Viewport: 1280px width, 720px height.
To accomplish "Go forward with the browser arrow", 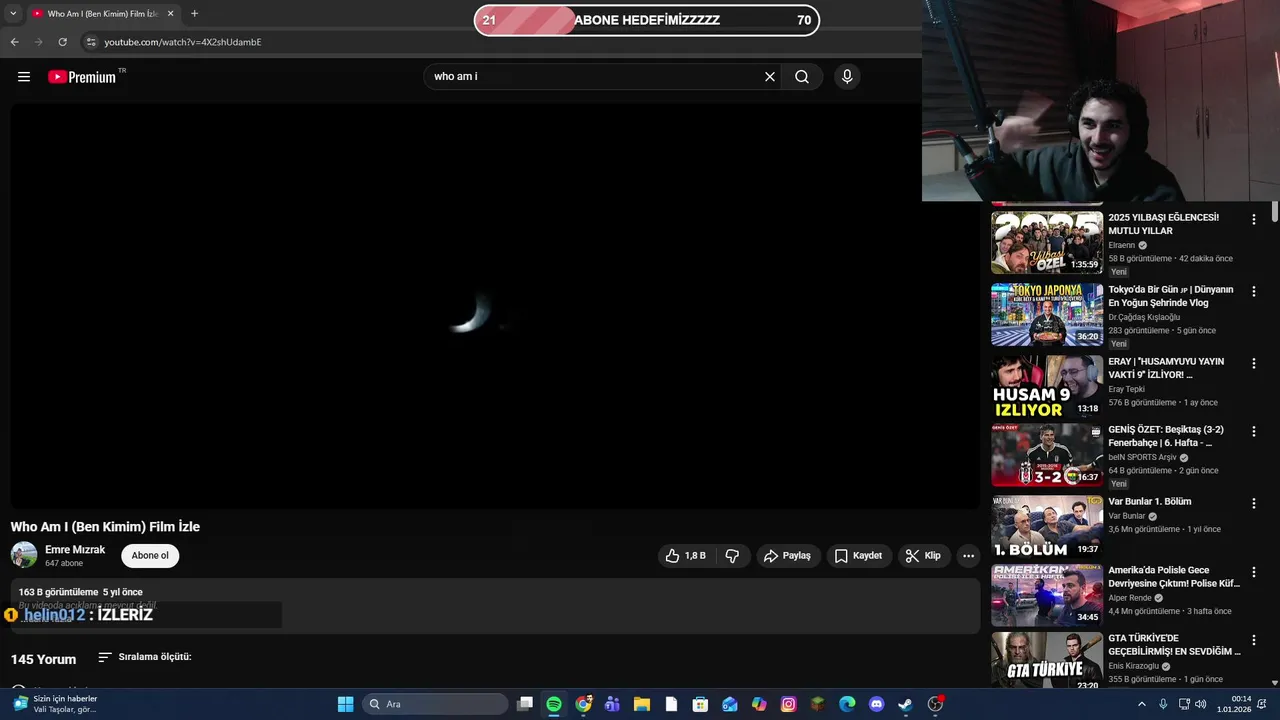I will tap(38, 42).
